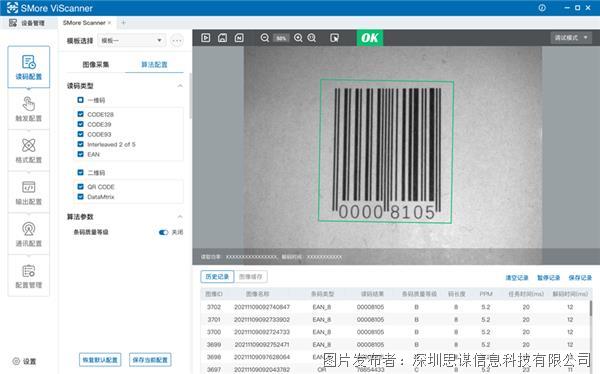Open the 调试模式 mode dropdown
The width and height of the screenshot is (600, 374).
pos(571,38)
